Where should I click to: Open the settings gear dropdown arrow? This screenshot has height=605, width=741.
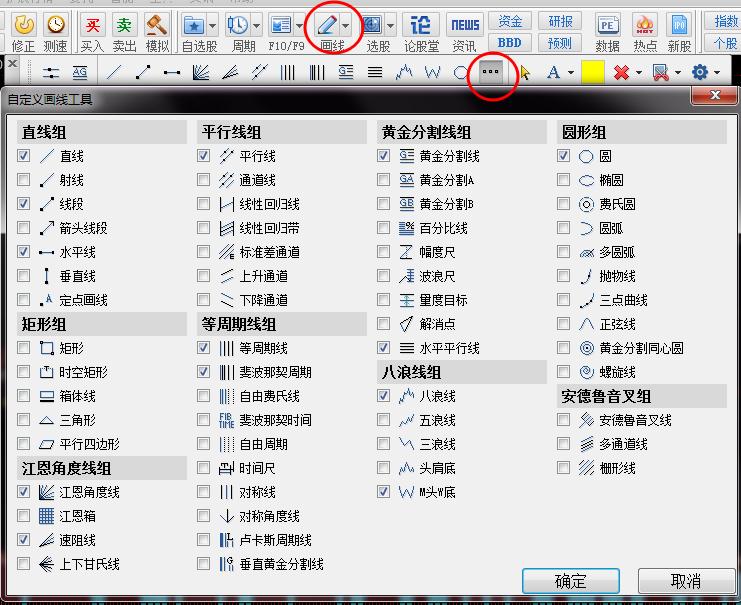click(x=717, y=72)
